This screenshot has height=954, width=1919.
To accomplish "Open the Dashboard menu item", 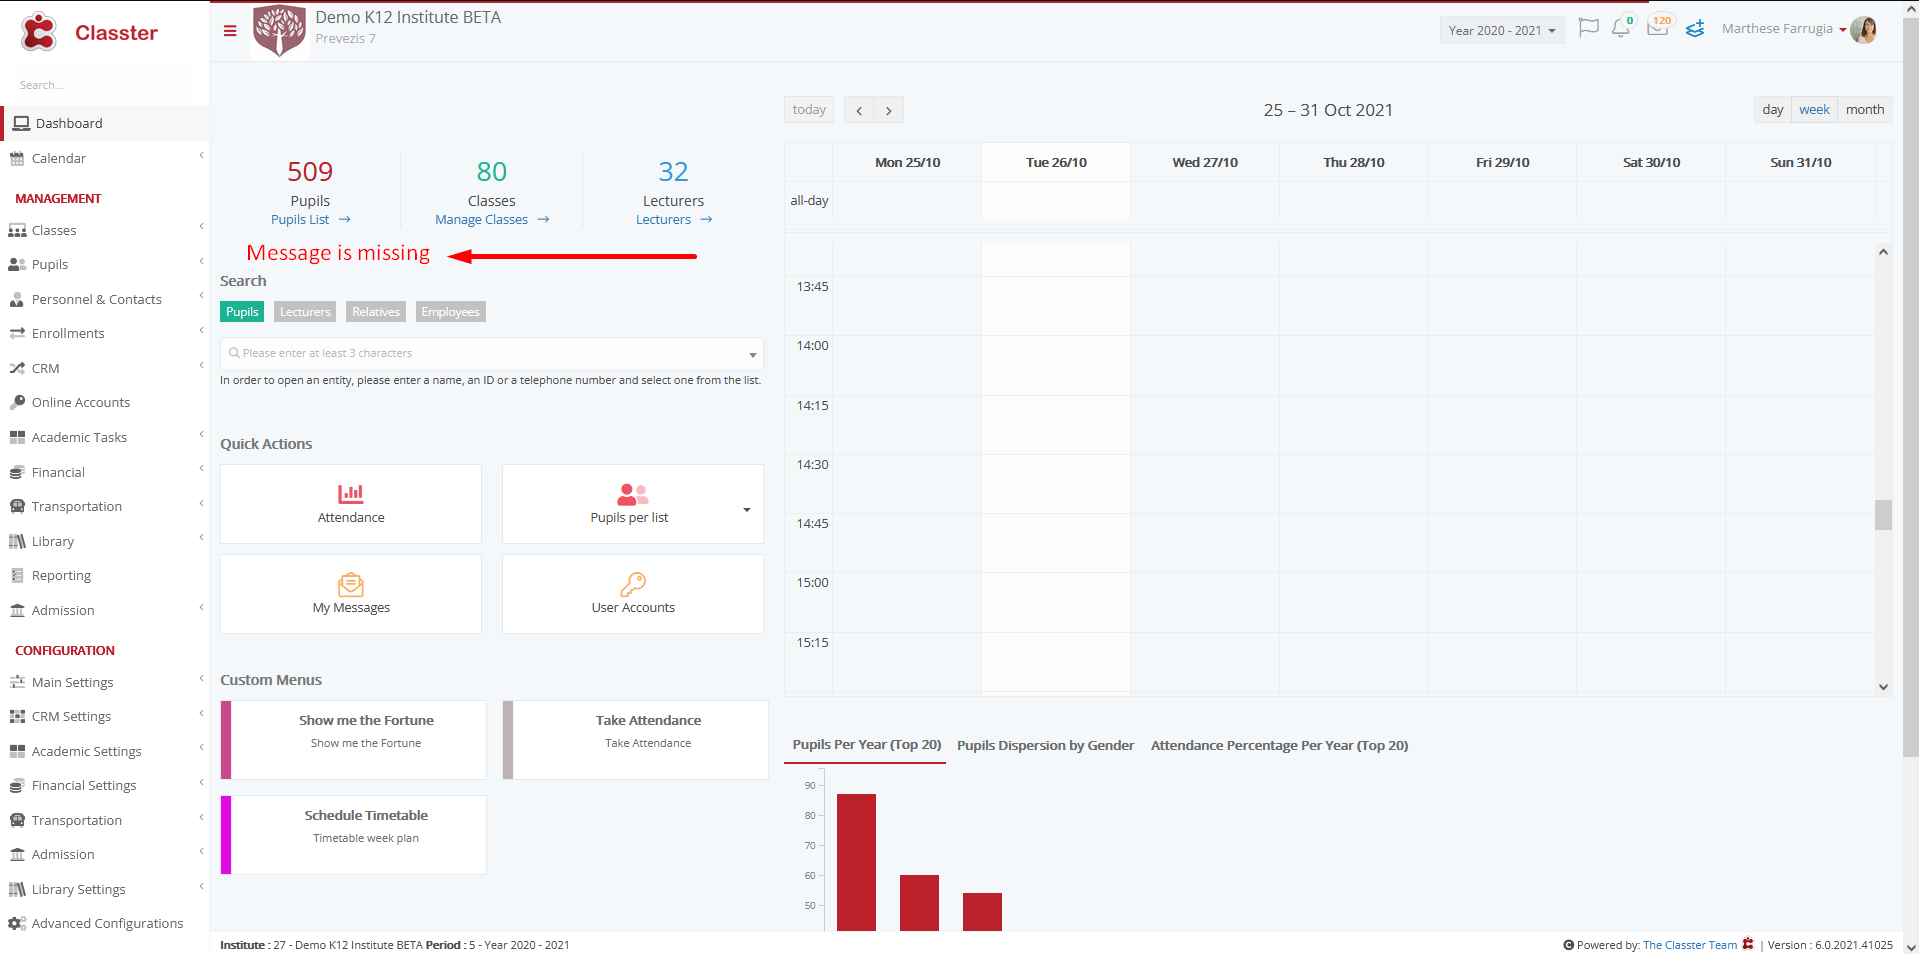I will 105,123.
